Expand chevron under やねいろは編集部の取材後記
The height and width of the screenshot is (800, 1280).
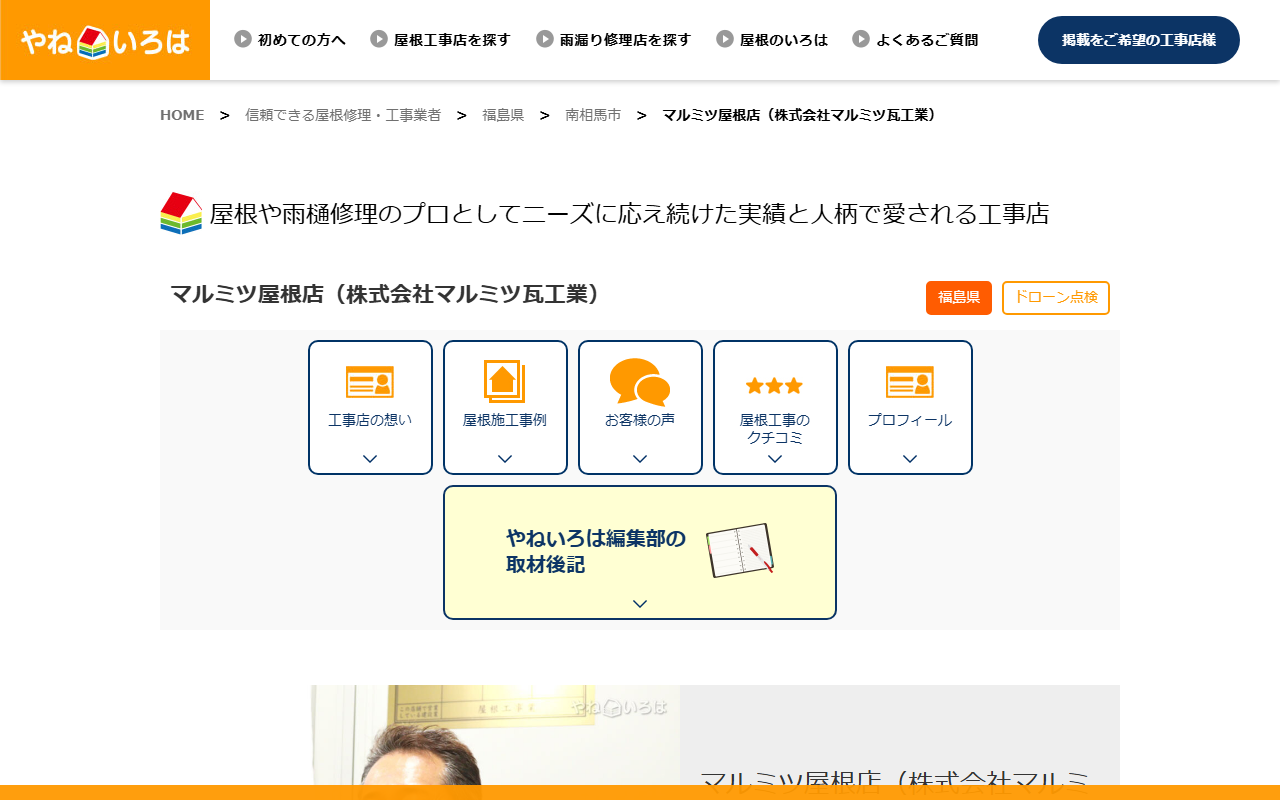coord(640,604)
